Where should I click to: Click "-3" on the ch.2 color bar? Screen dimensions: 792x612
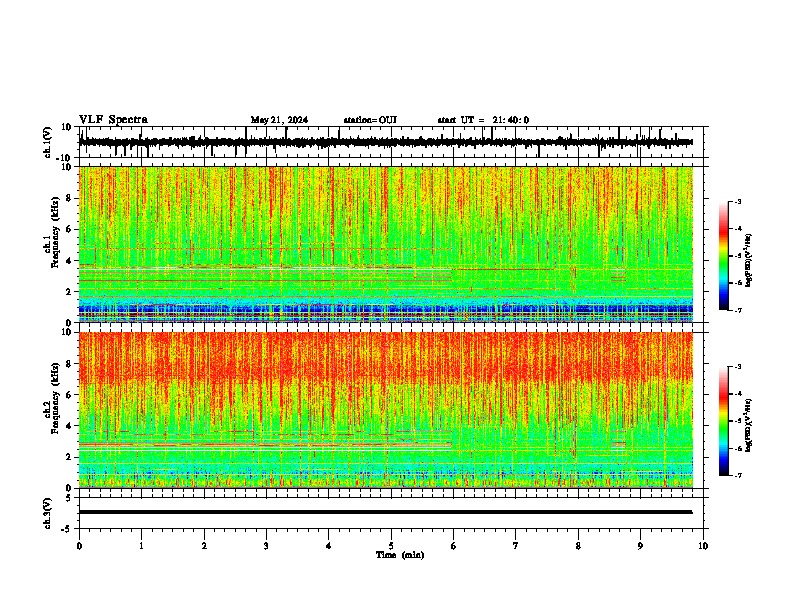pyautogui.click(x=738, y=367)
